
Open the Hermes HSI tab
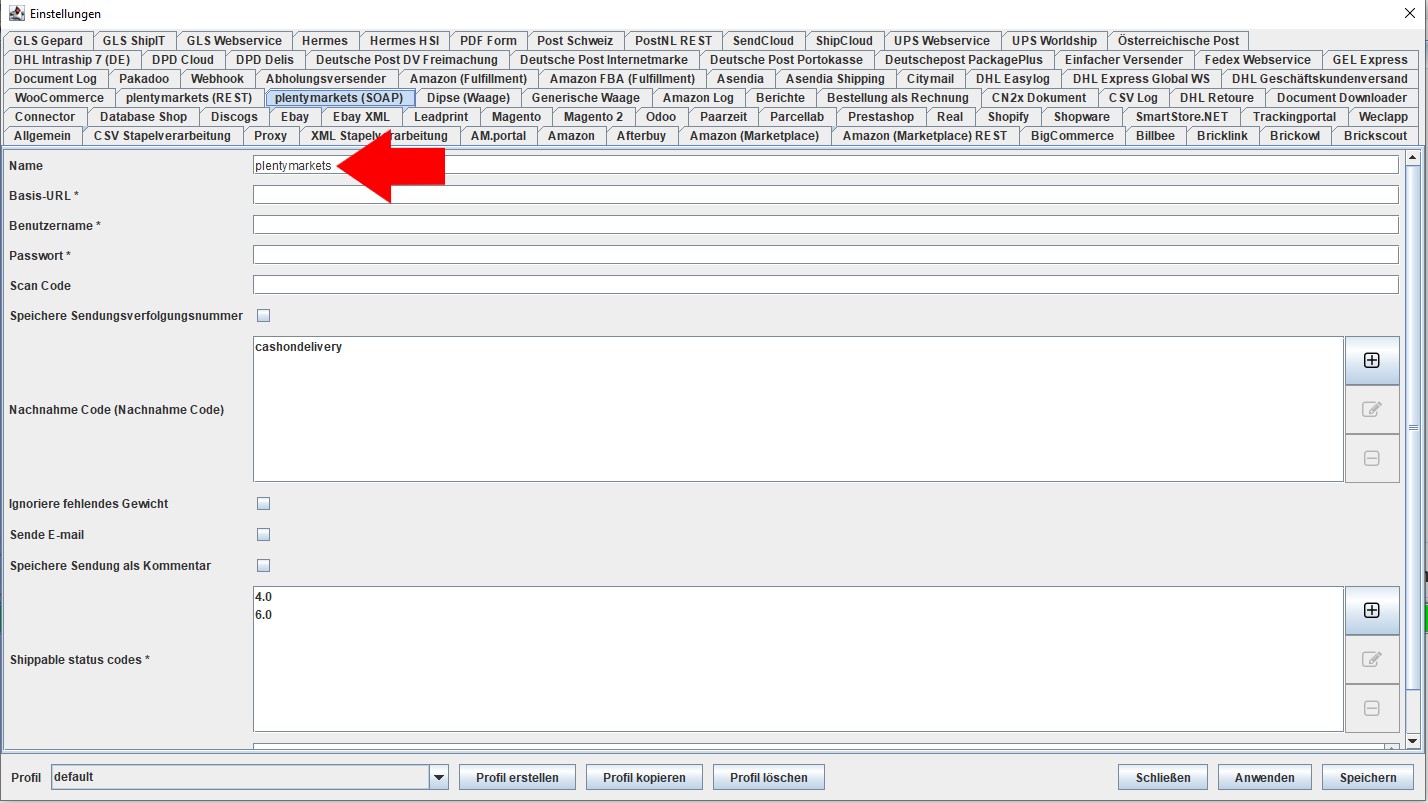pos(404,41)
